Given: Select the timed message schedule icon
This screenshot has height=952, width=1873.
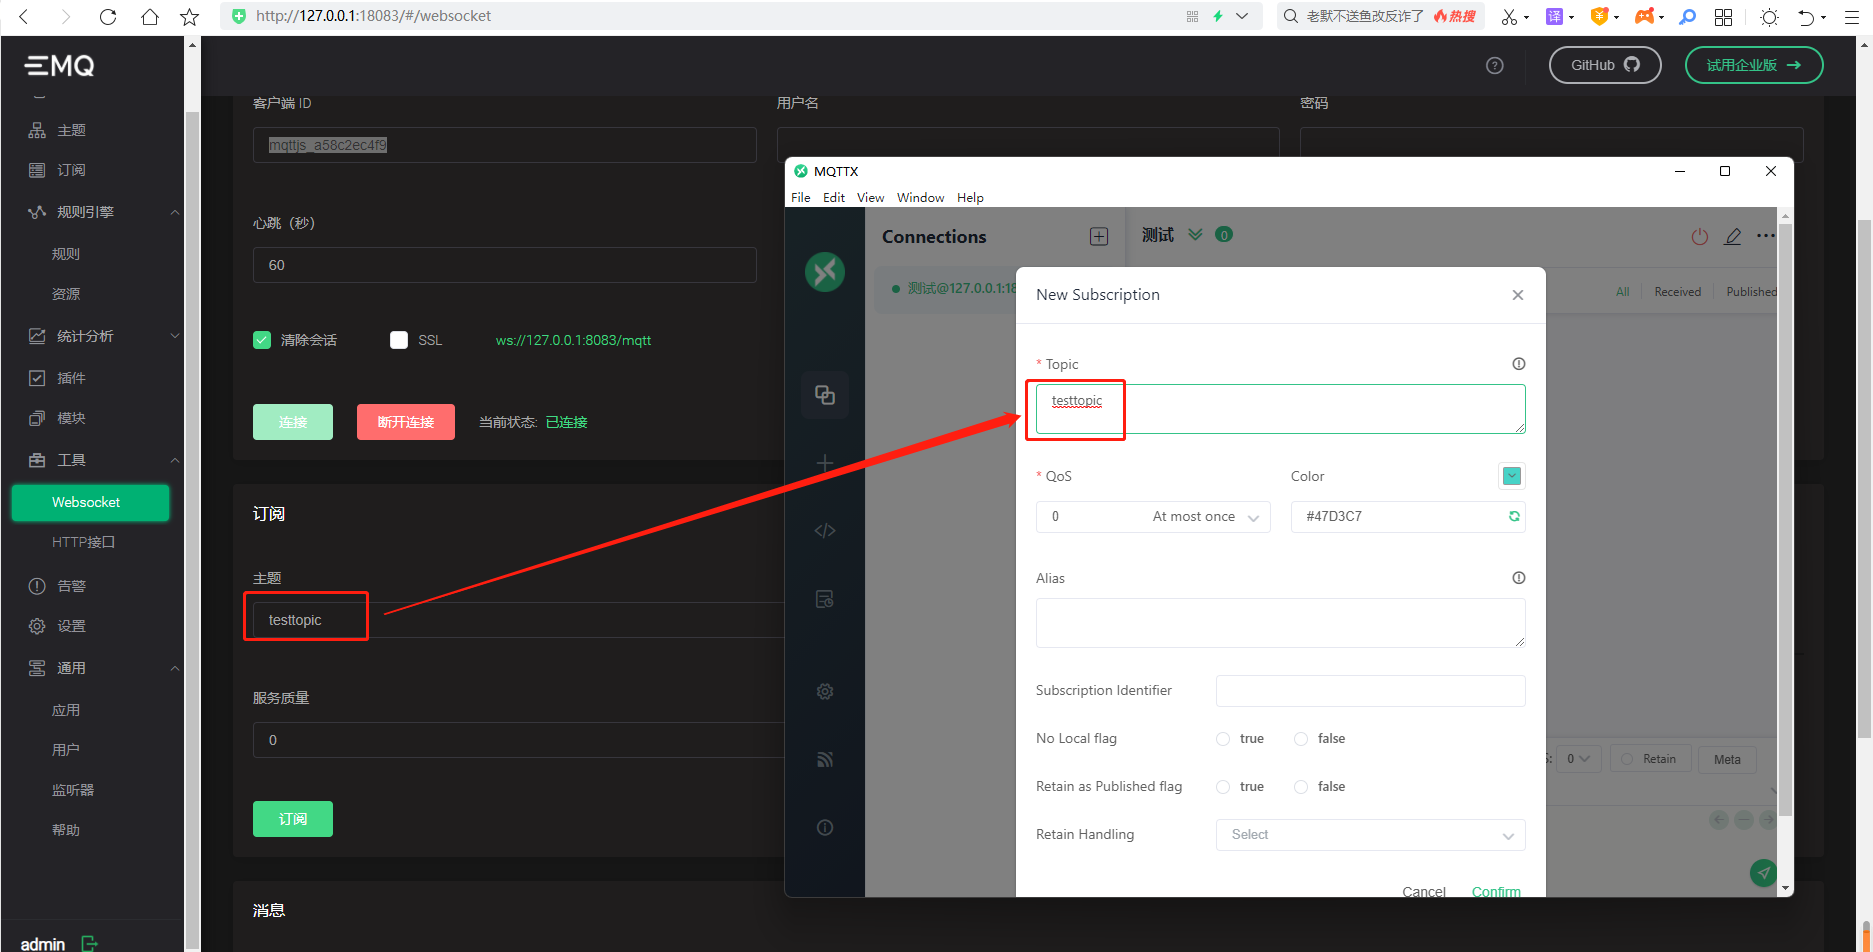Looking at the screenshot, I should [x=825, y=598].
